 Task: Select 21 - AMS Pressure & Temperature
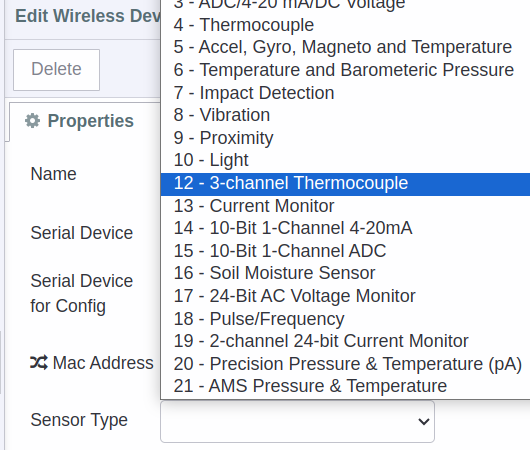(x=345, y=386)
